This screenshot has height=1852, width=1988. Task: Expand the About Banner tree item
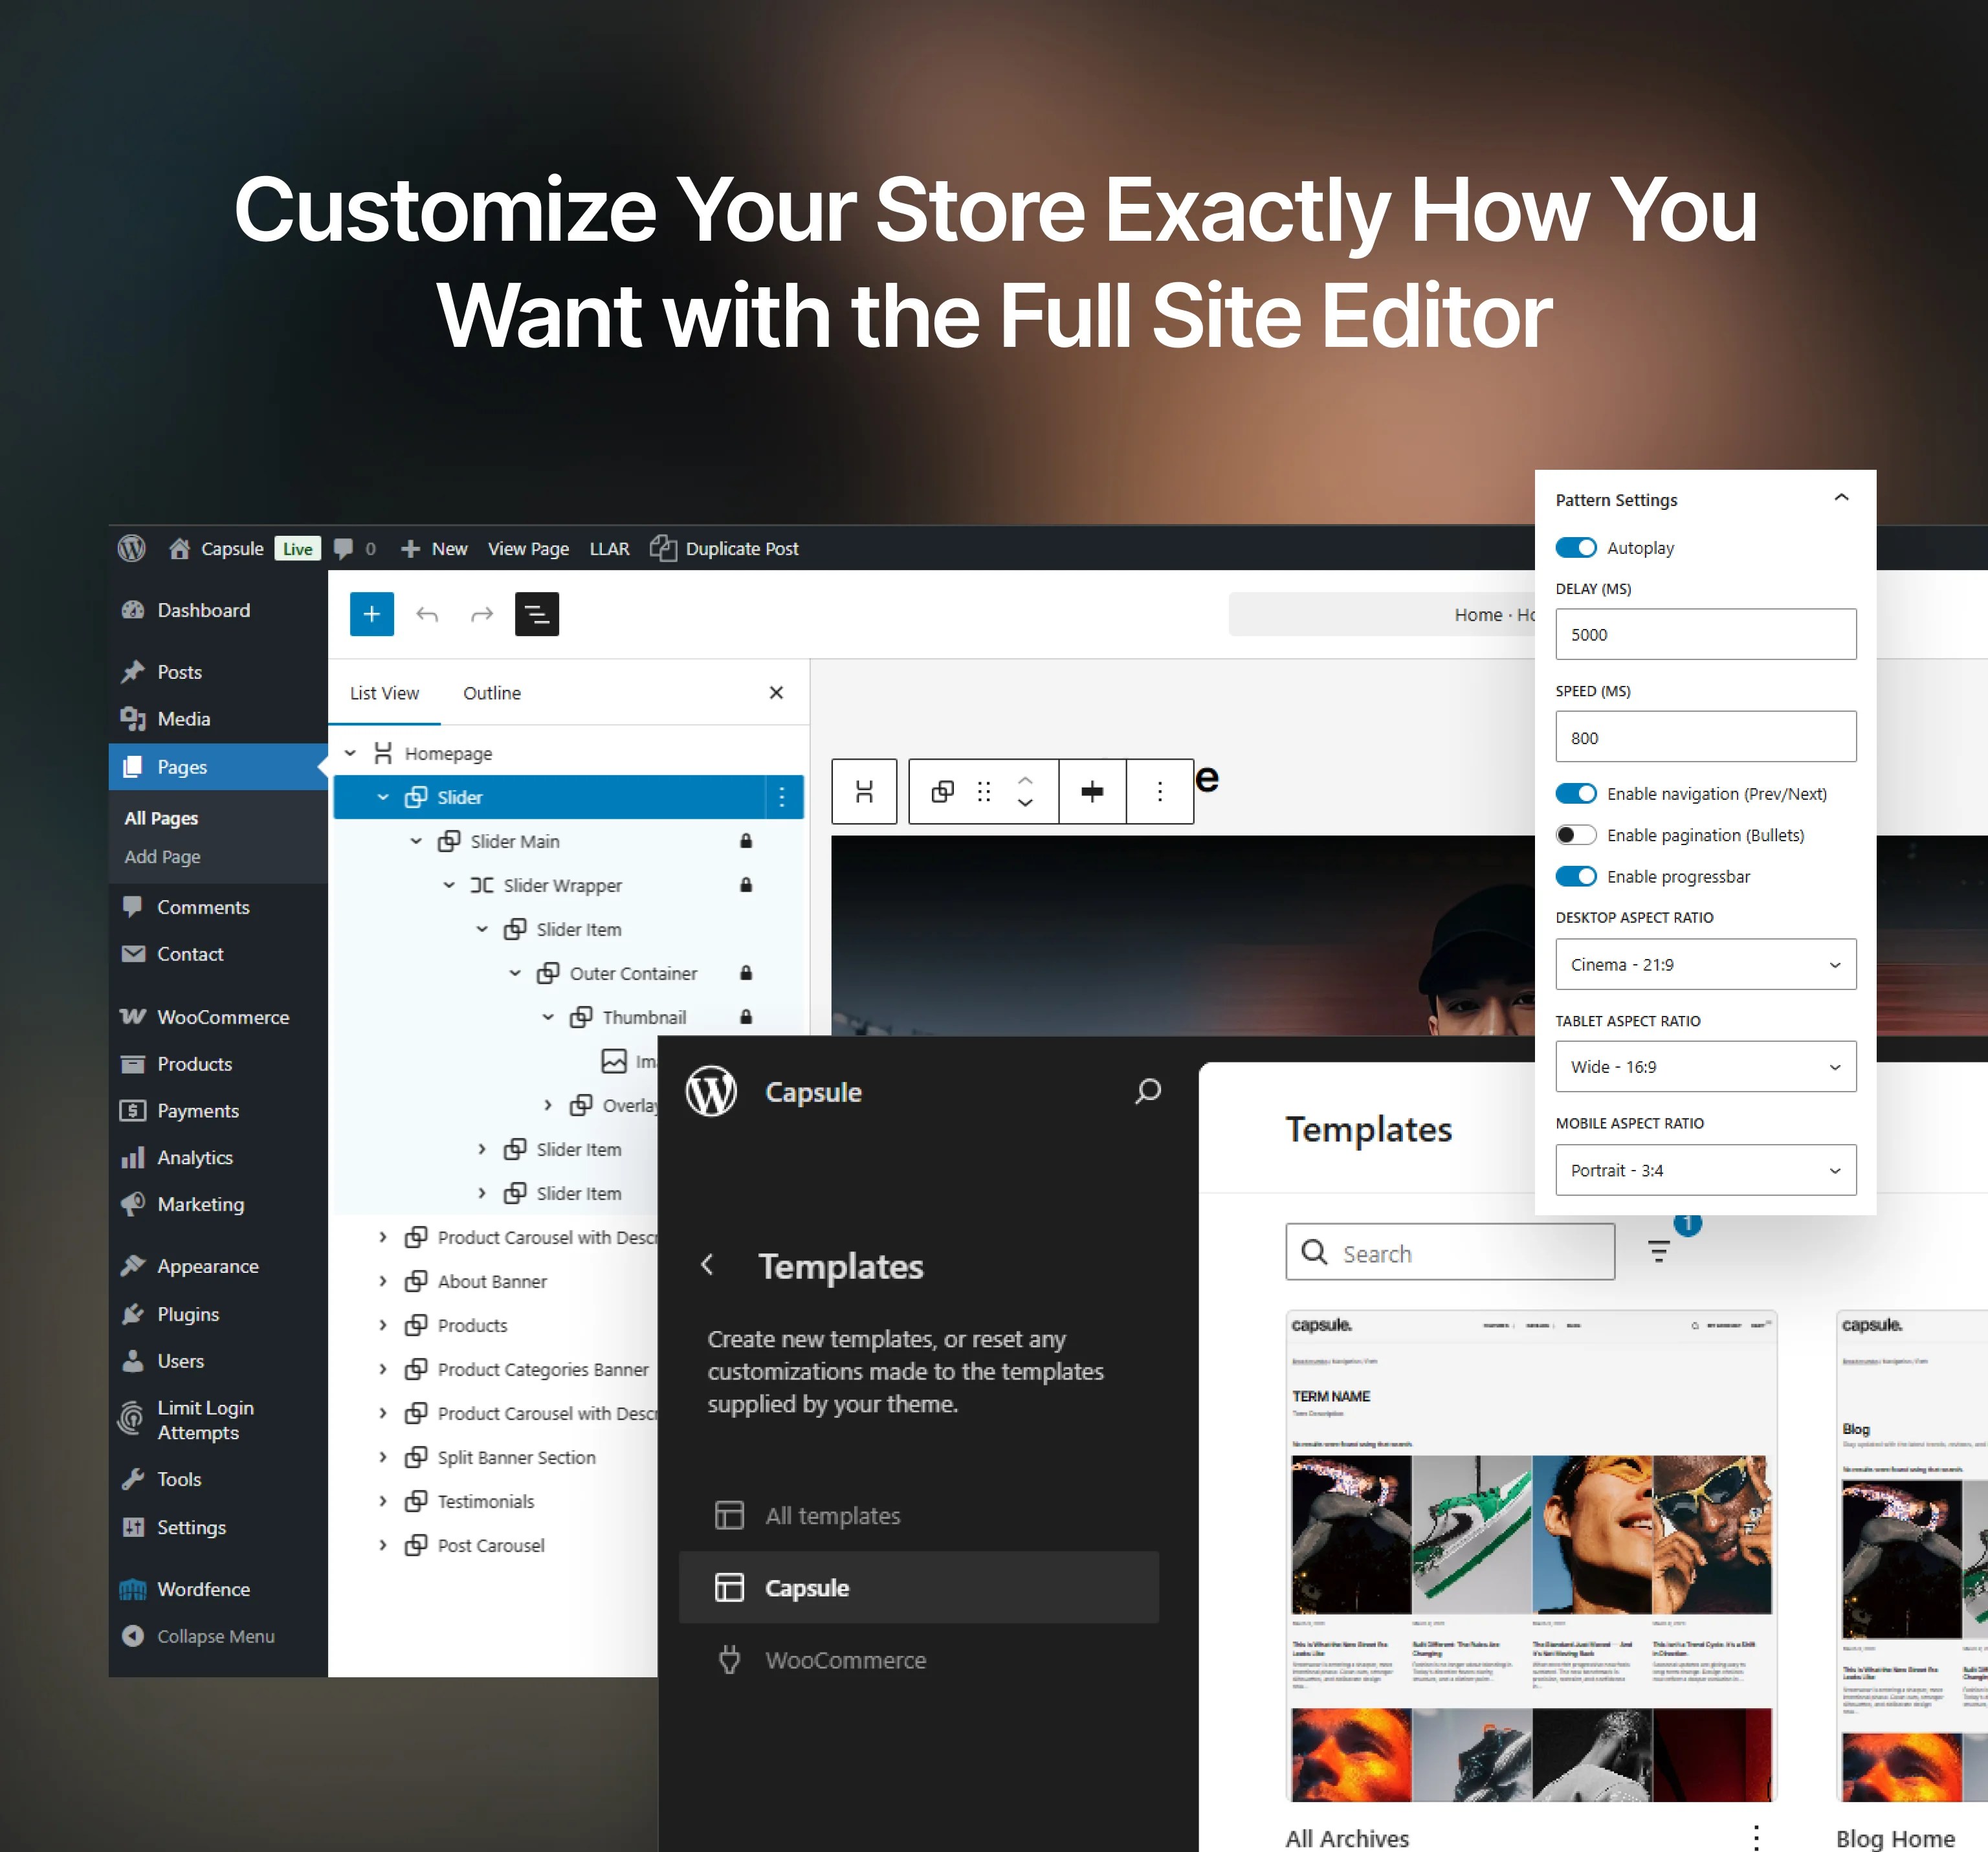tap(383, 1281)
